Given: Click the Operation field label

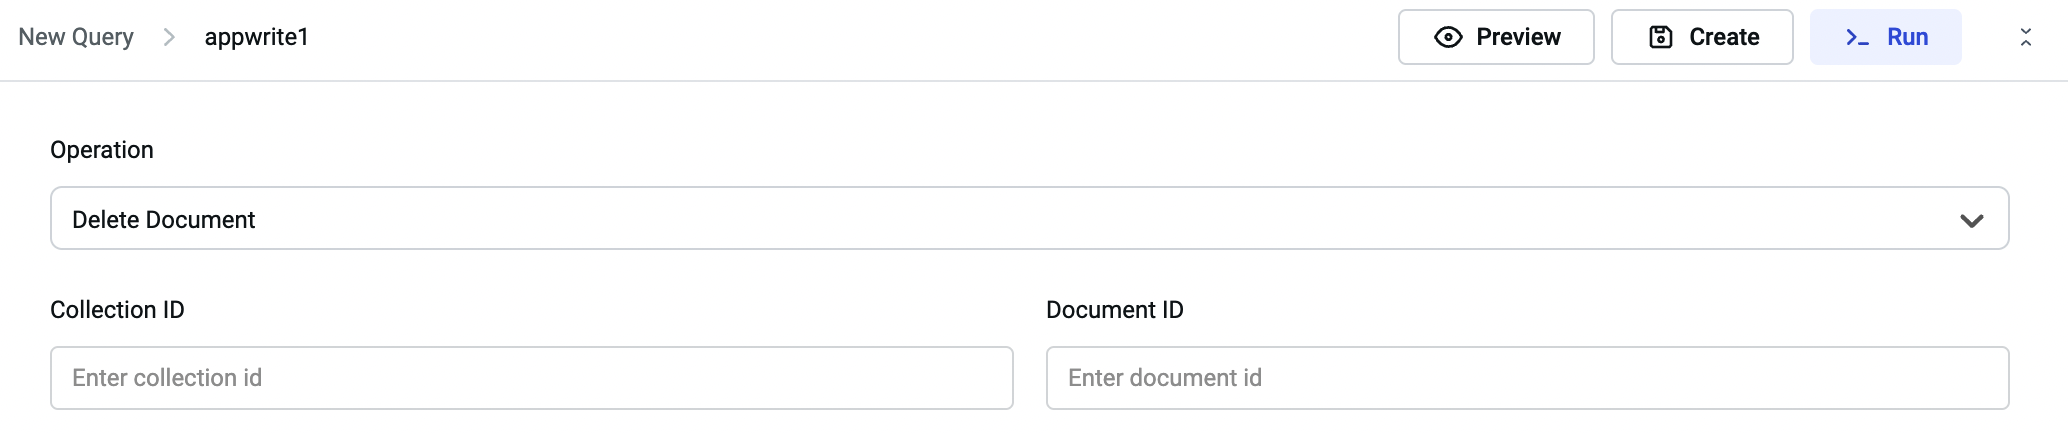Looking at the screenshot, I should pyautogui.click(x=102, y=150).
